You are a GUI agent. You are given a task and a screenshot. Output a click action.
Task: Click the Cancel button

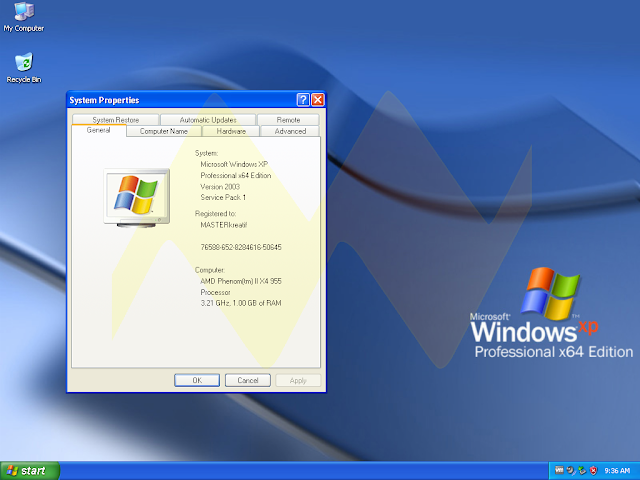coord(248,380)
